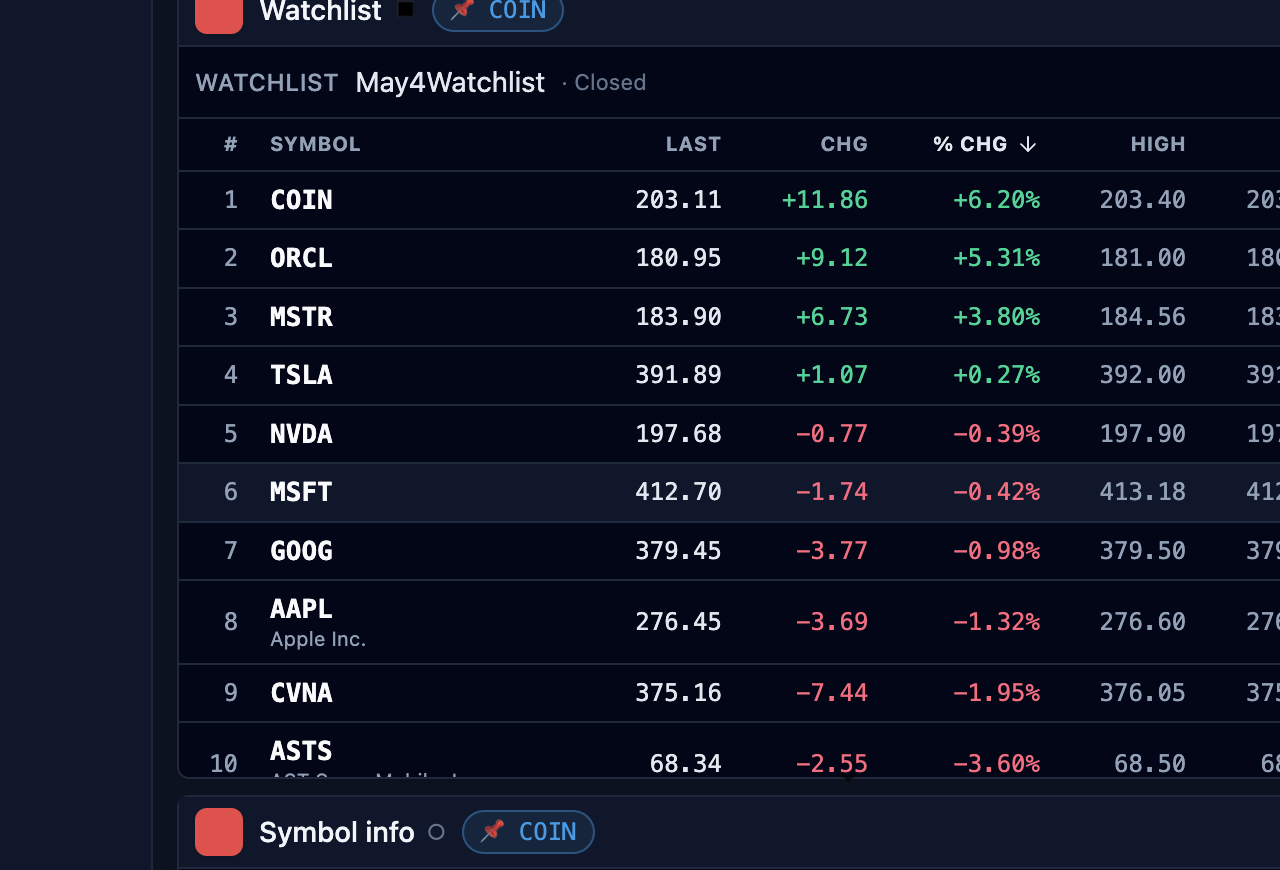The width and height of the screenshot is (1280, 870).
Task: Select the NVDA row symbol
Action: point(301,434)
